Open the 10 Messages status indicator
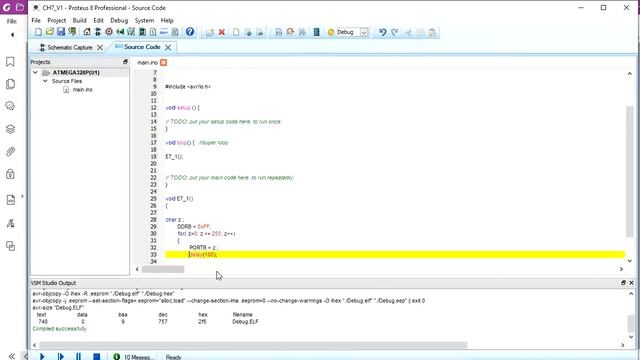This screenshot has height=360, width=640. 133,357
